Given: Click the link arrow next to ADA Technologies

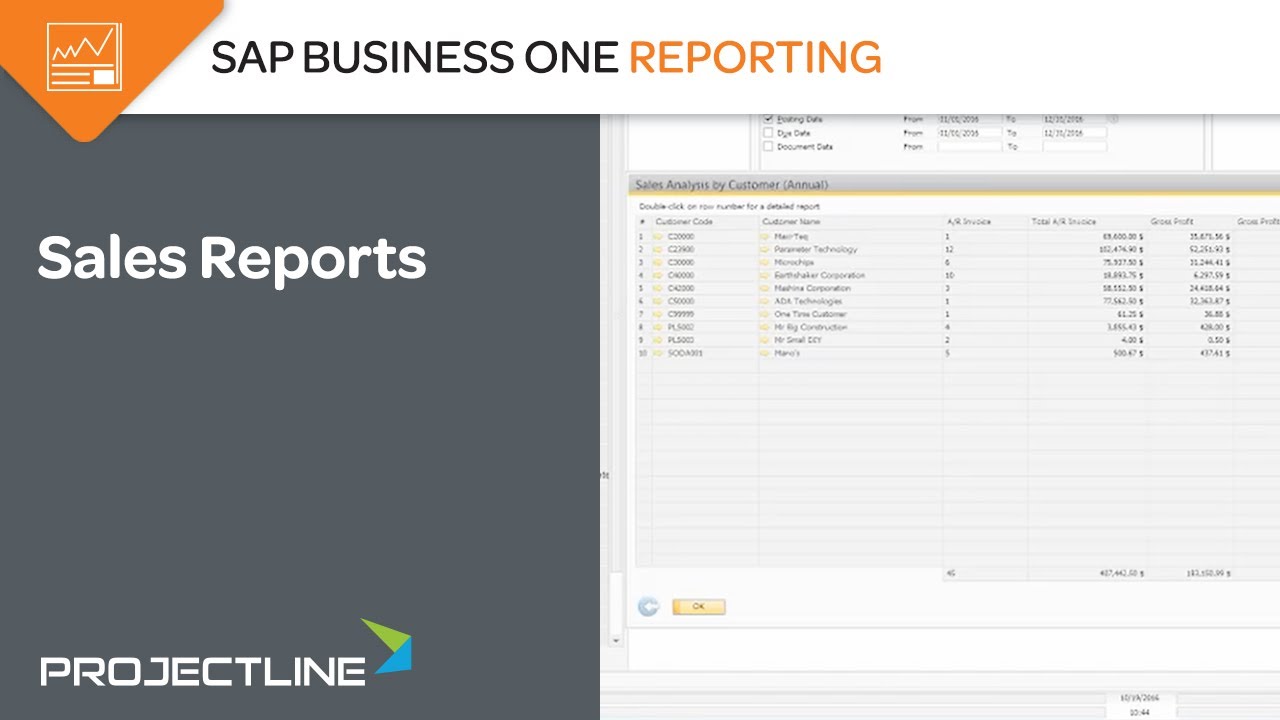Looking at the screenshot, I should [765, 302].
